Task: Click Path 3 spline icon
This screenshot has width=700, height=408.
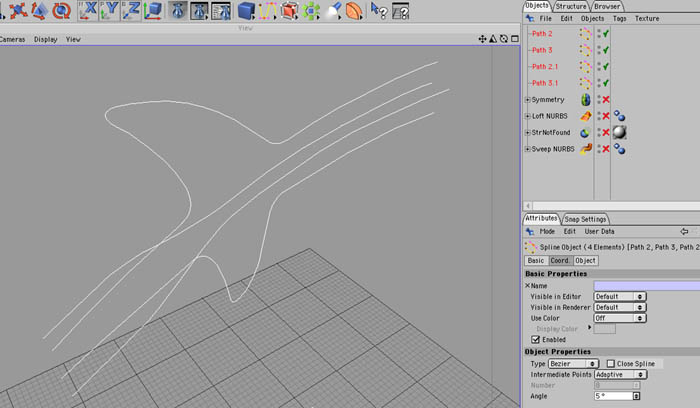Action: pos(585,50)
